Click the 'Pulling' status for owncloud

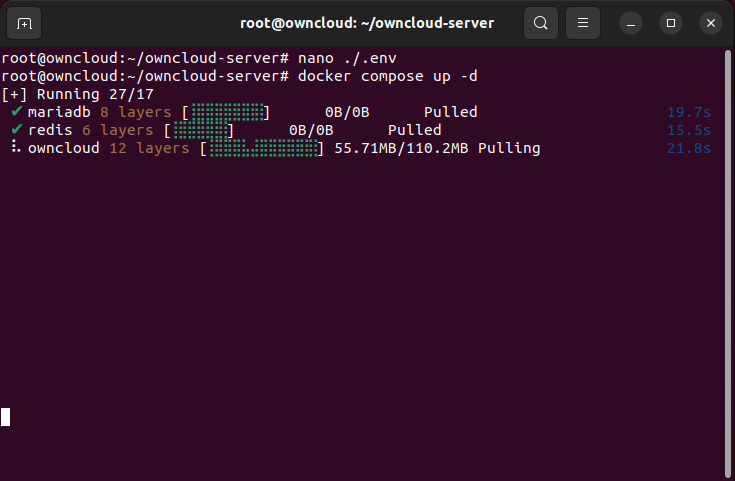point(509,148)
